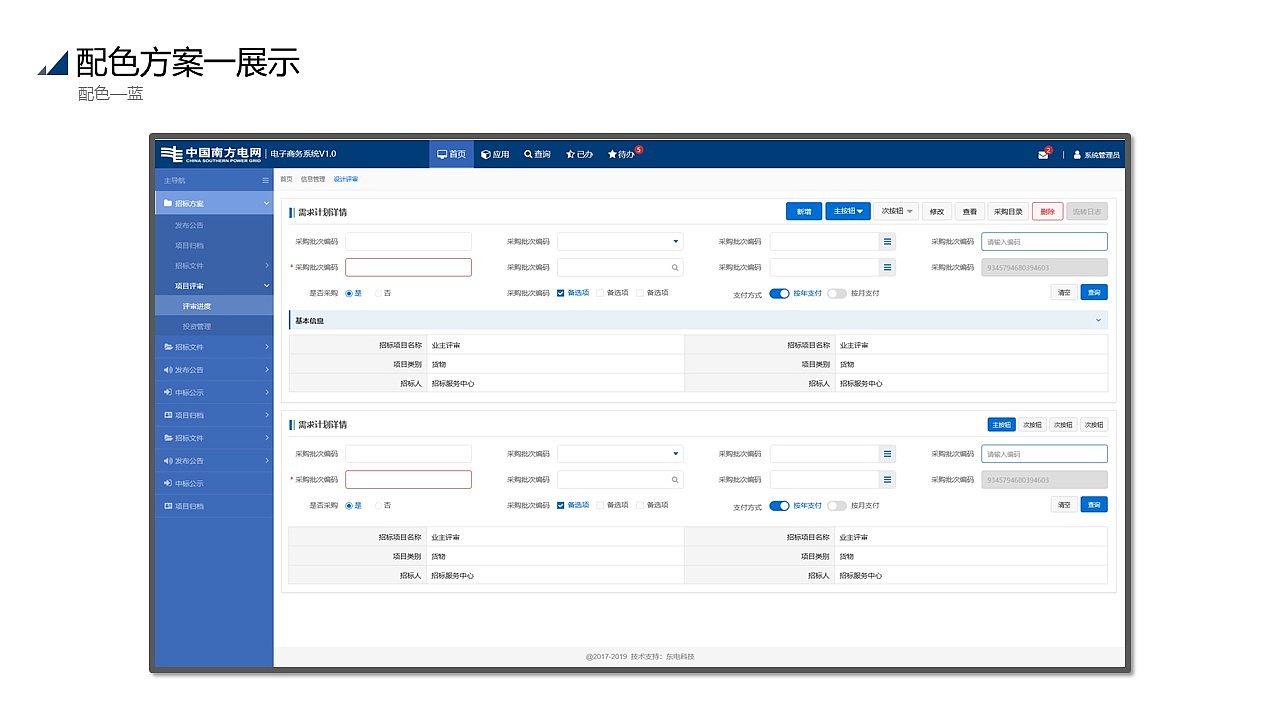
Task: Turn off 按年支付 switch in lower panel
Action: (780, 506)
